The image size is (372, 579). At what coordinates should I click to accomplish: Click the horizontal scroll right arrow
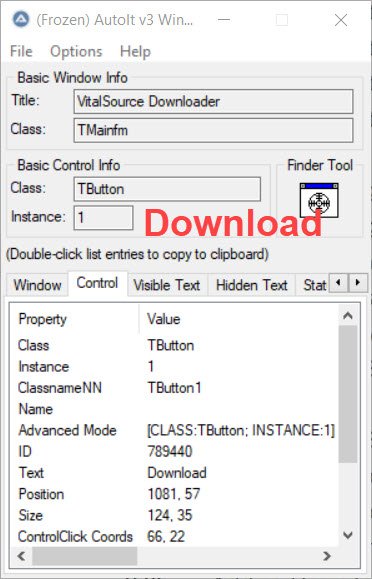click(x=327, y=556)
